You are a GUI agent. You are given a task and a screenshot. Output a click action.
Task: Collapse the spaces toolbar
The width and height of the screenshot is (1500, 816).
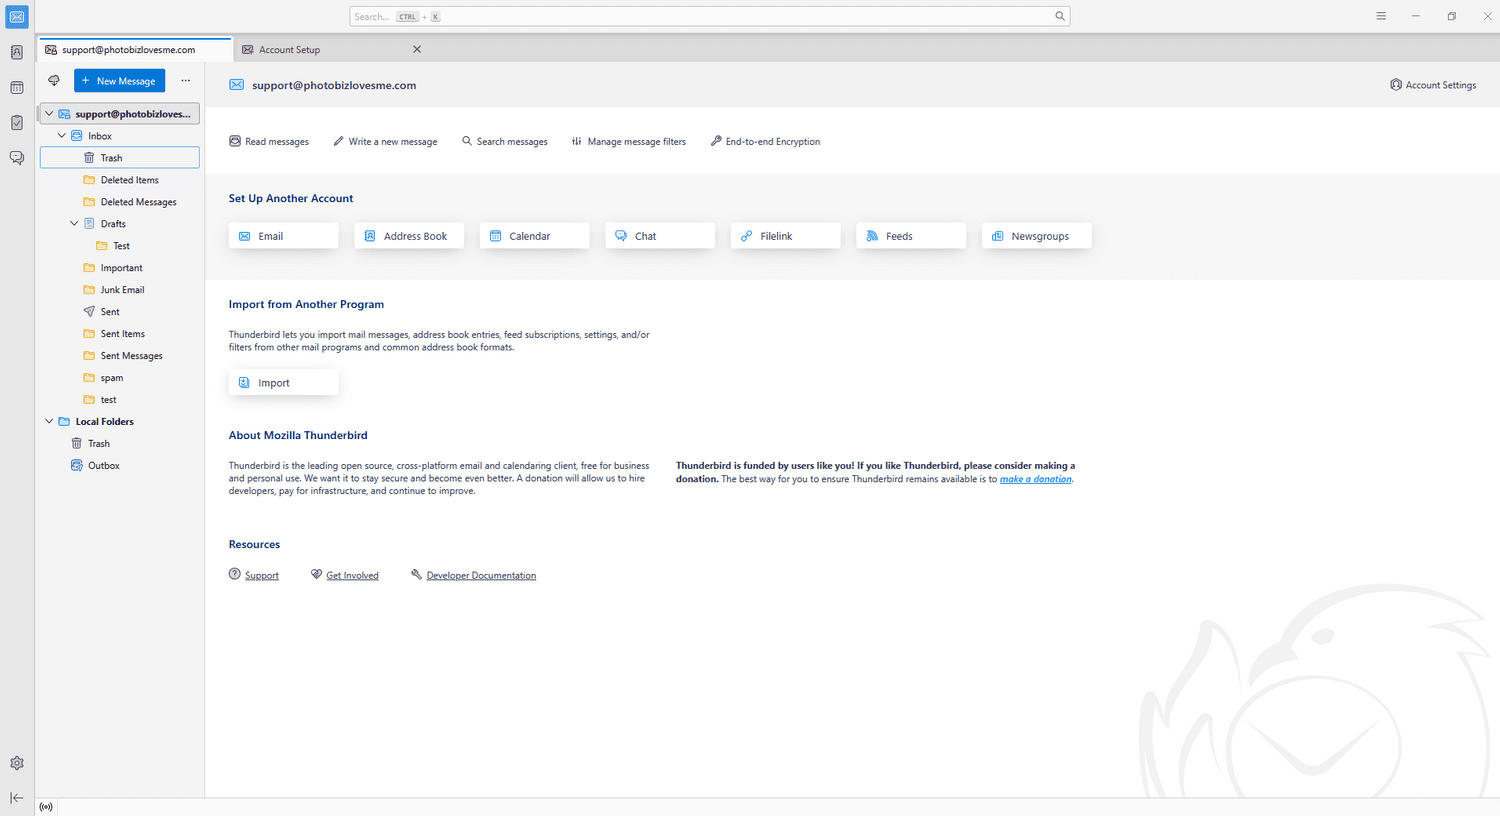click(x=17, y=798)
